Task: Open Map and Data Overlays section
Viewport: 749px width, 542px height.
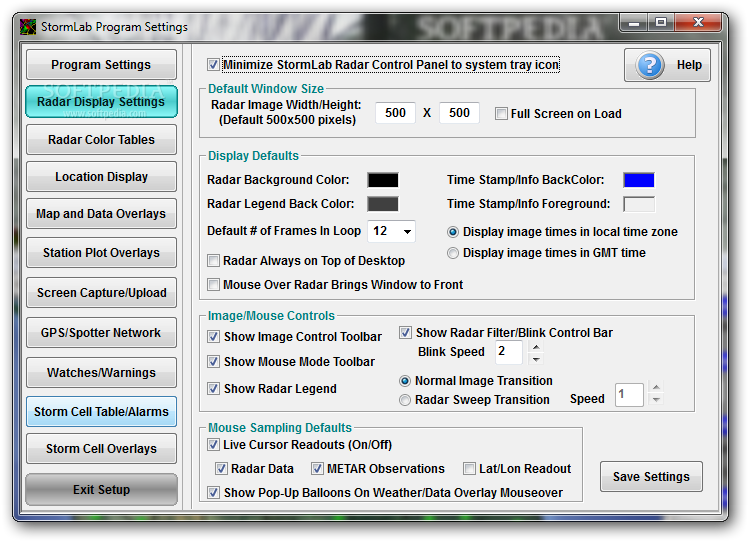Action: pyautogui.click(x=101, y=213)
